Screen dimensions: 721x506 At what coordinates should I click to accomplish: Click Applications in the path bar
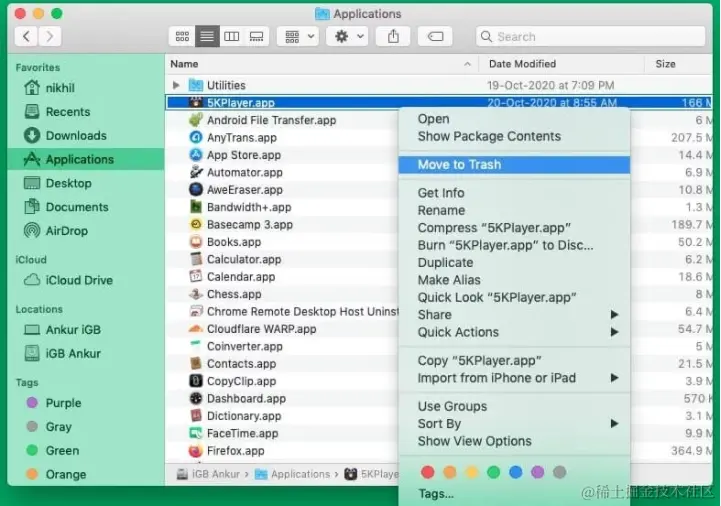pyautogui.click(x=292, y=474)
